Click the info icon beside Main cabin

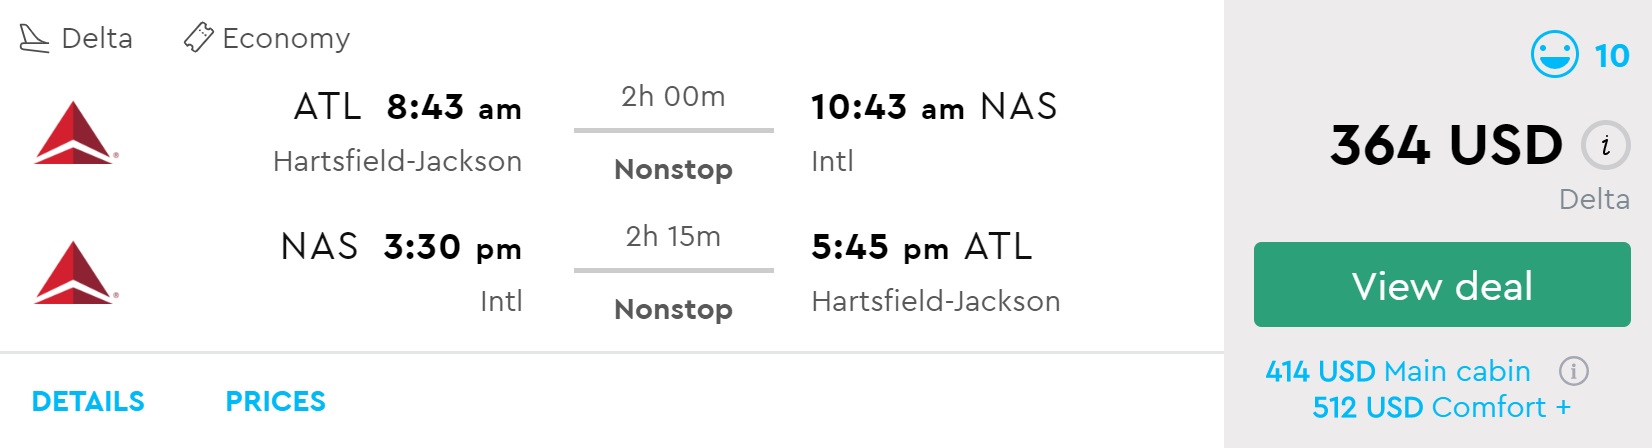tap(1573, 371)
